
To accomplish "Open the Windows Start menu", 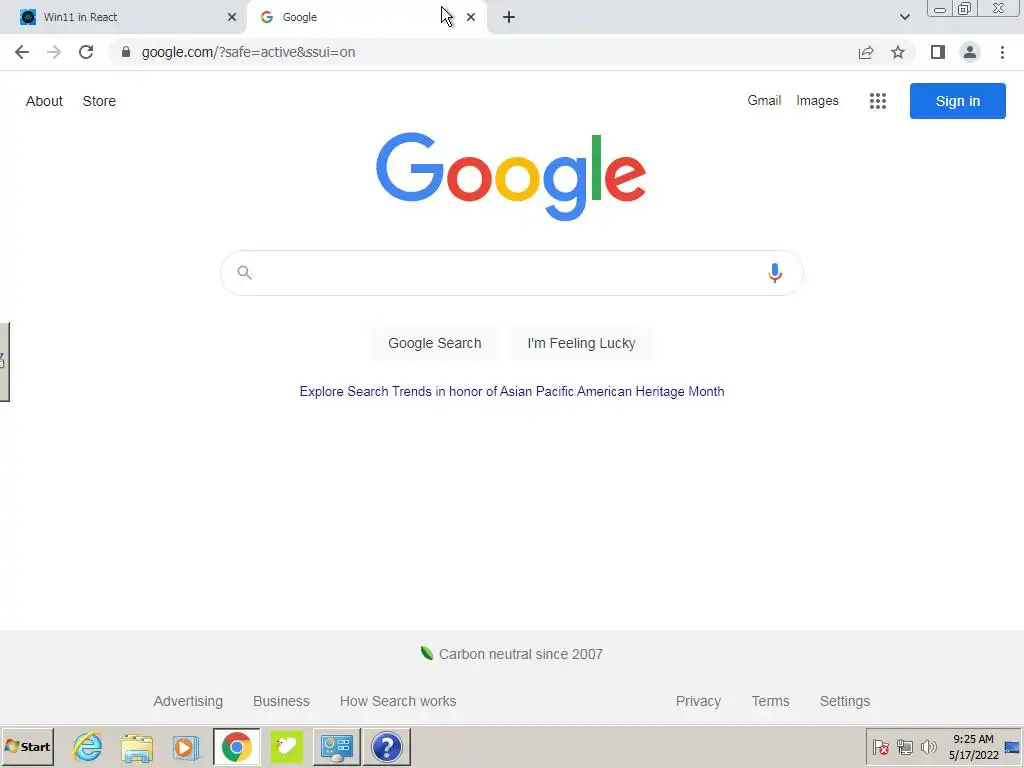I will (x=27, y=746).
